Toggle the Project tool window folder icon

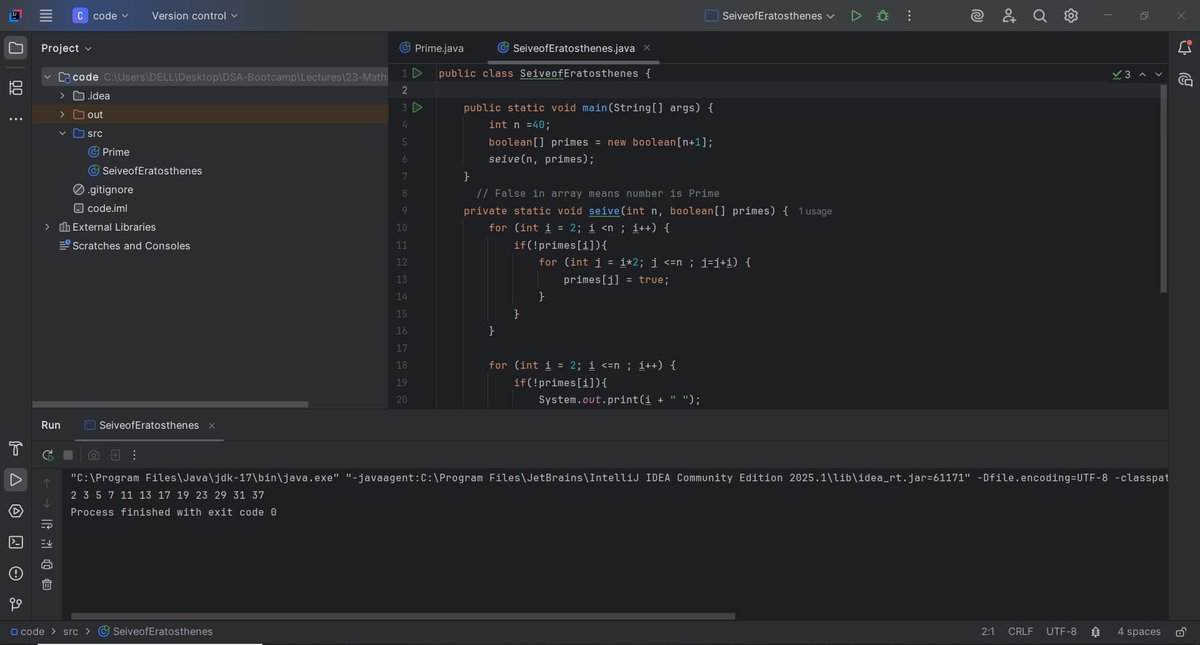point(16,48)
